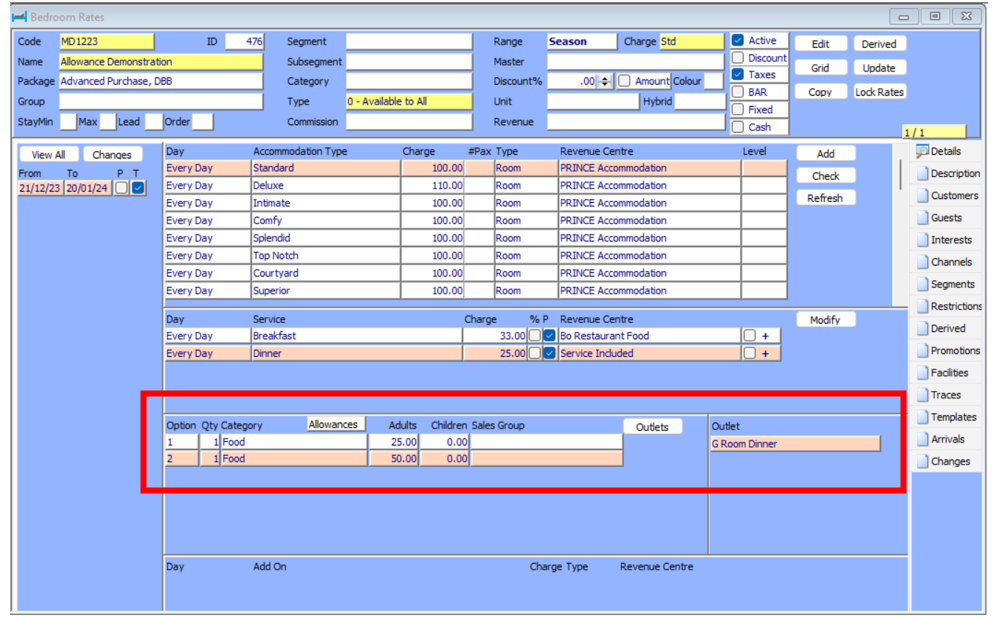Click the Package field Advanced Purchase, DBB
Image resolution: width=997 pixels, height=617 pixels.
[x=161, y=81]
